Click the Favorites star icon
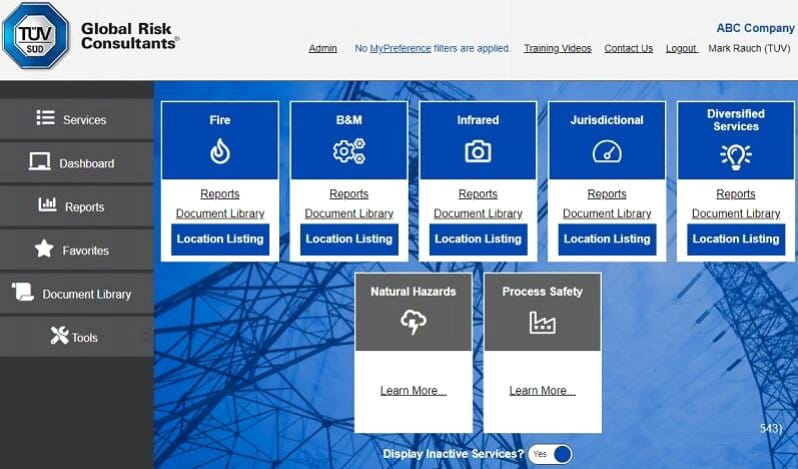The height and width of the screenshot is (469, 798). (44, 248)
